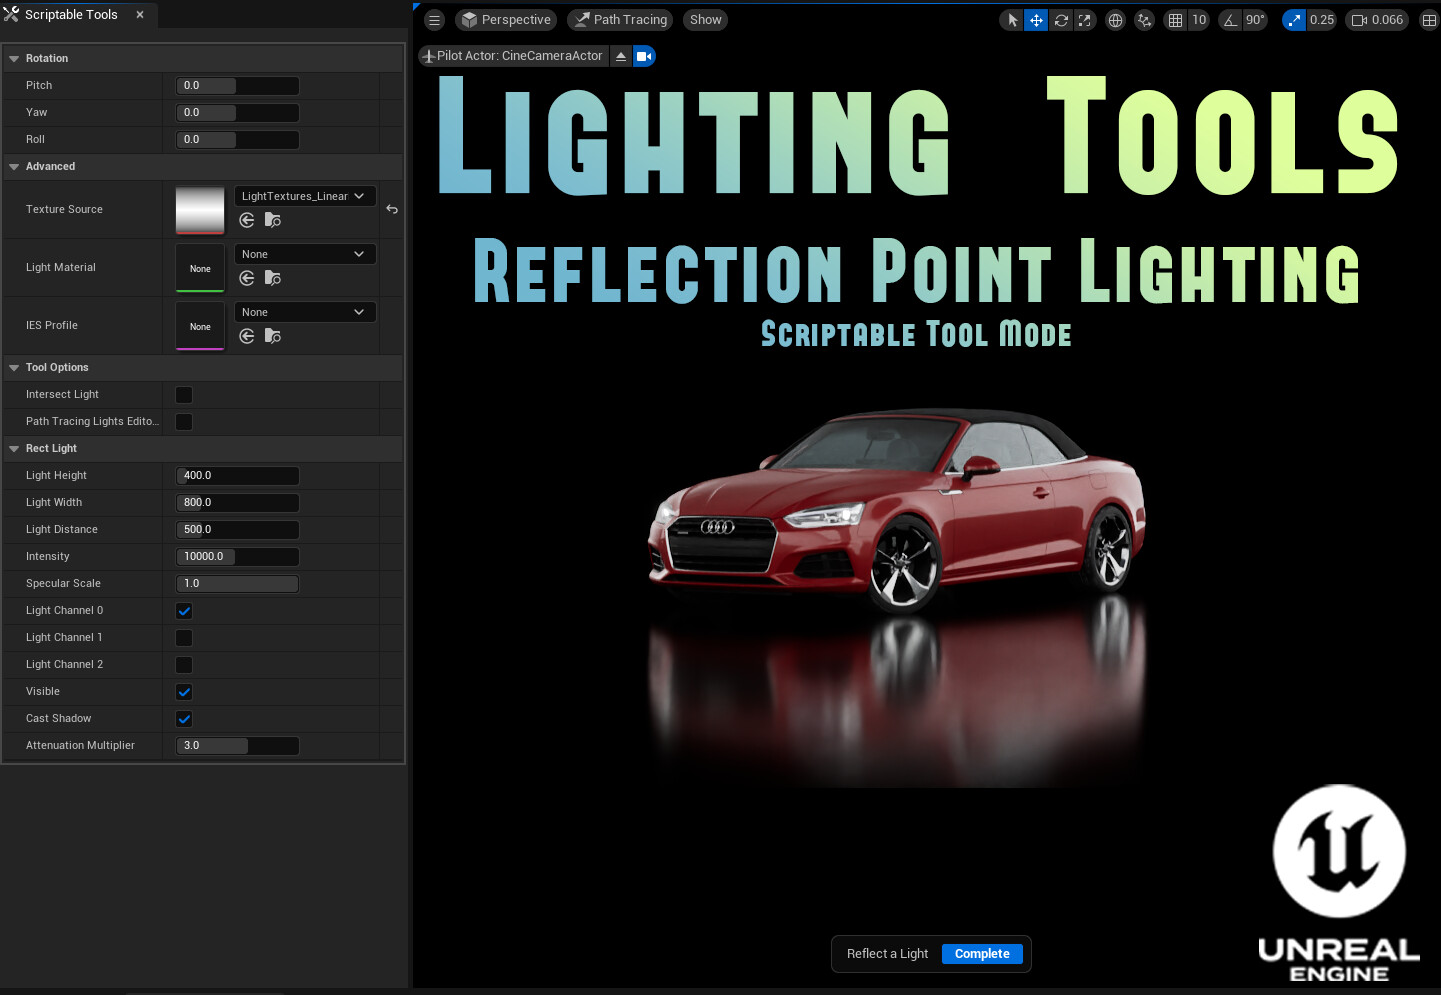Collapse the Tool Options section
Screen dimensions: 1441x995
pyautogui.click(x=14, y=368)
